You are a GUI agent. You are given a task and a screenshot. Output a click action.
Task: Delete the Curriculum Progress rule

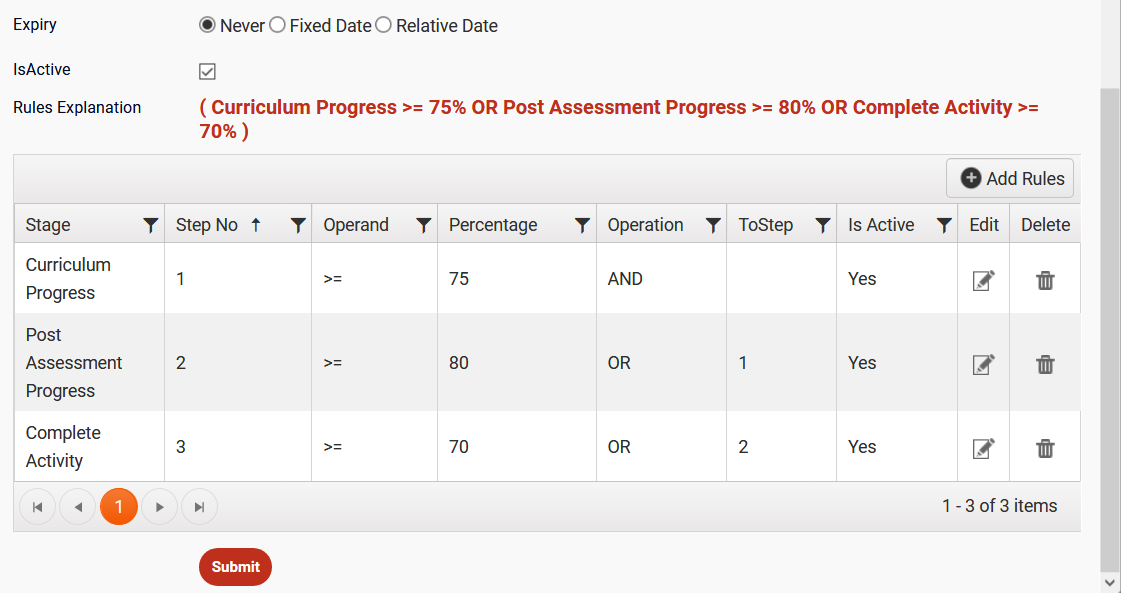click(1045, 280)
